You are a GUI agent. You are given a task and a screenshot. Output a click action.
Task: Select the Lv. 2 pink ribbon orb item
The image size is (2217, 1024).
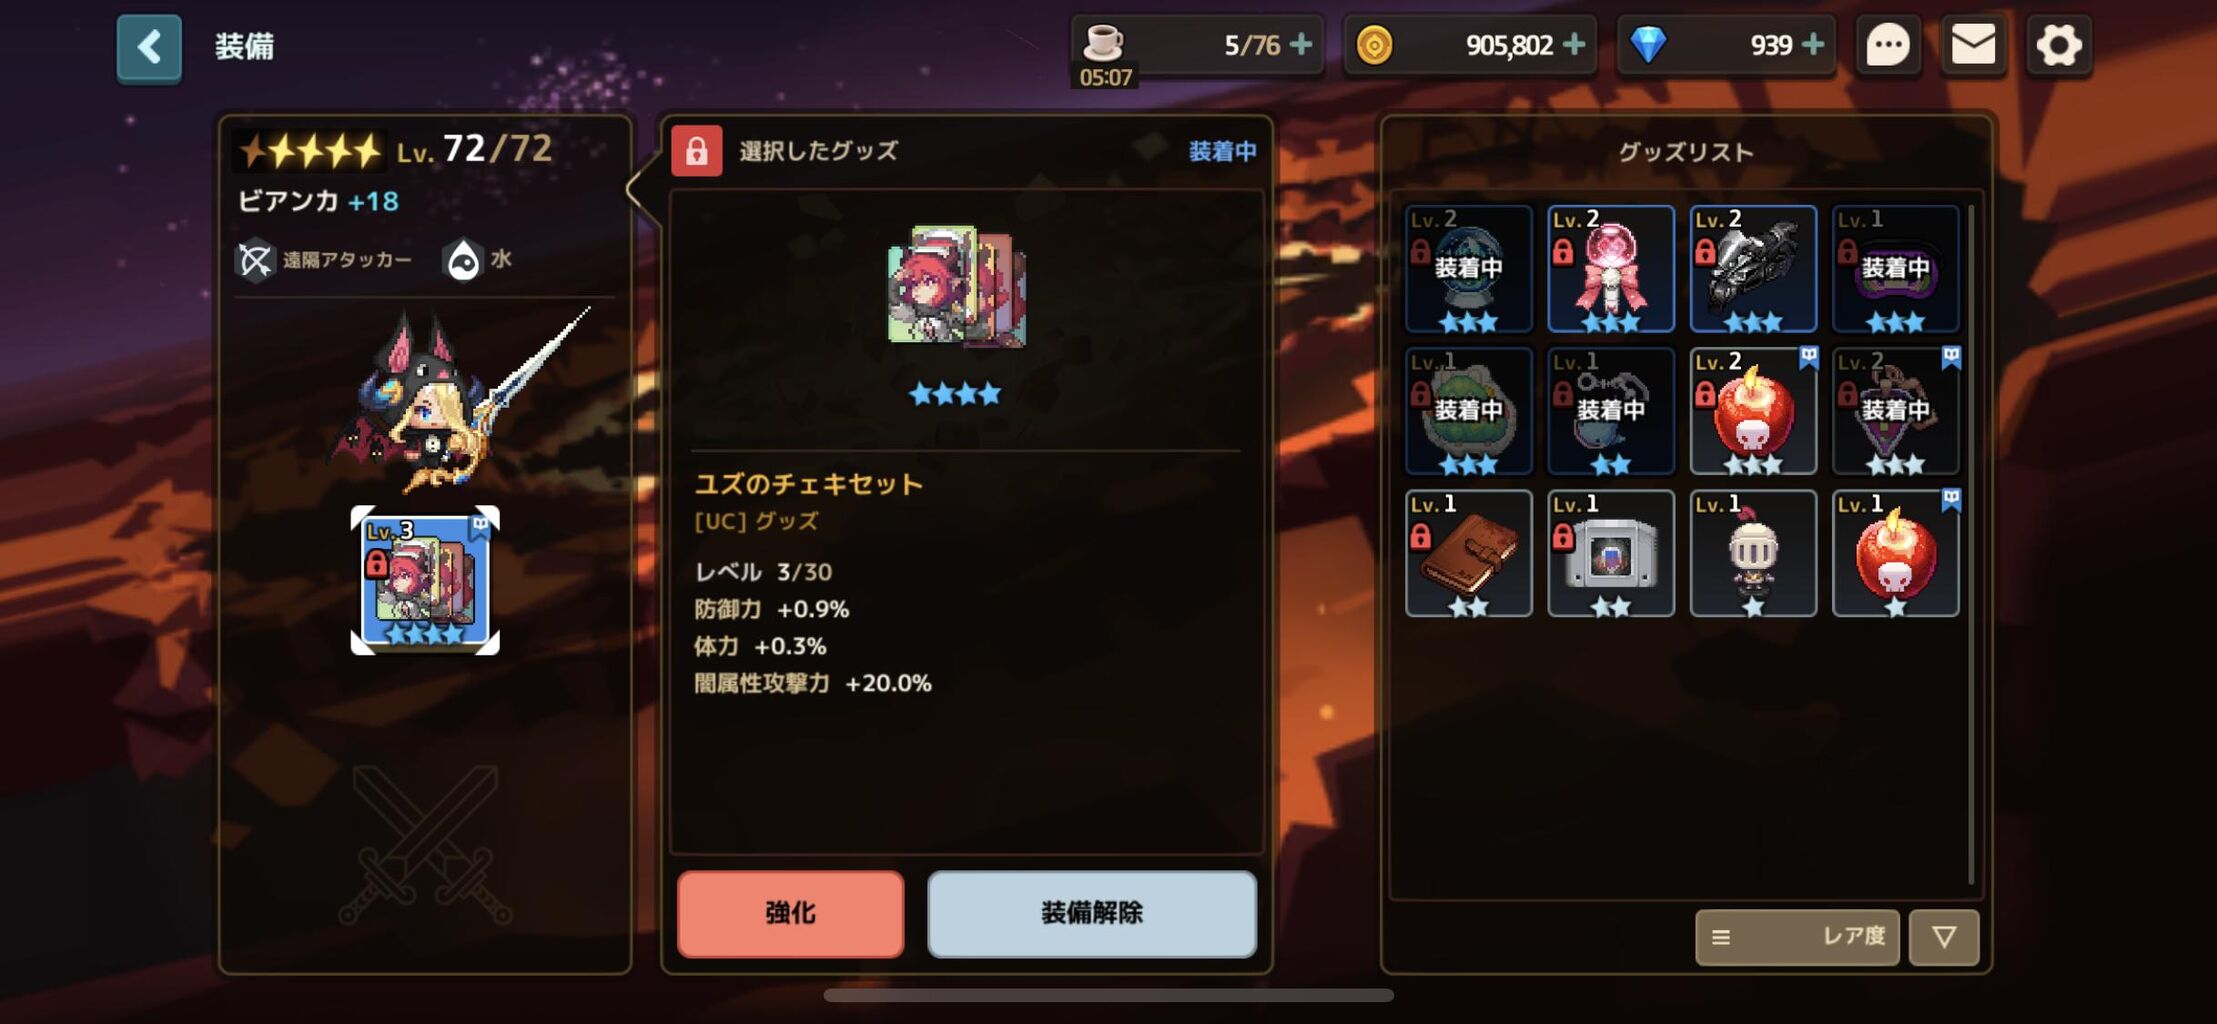pos(1611,269)
